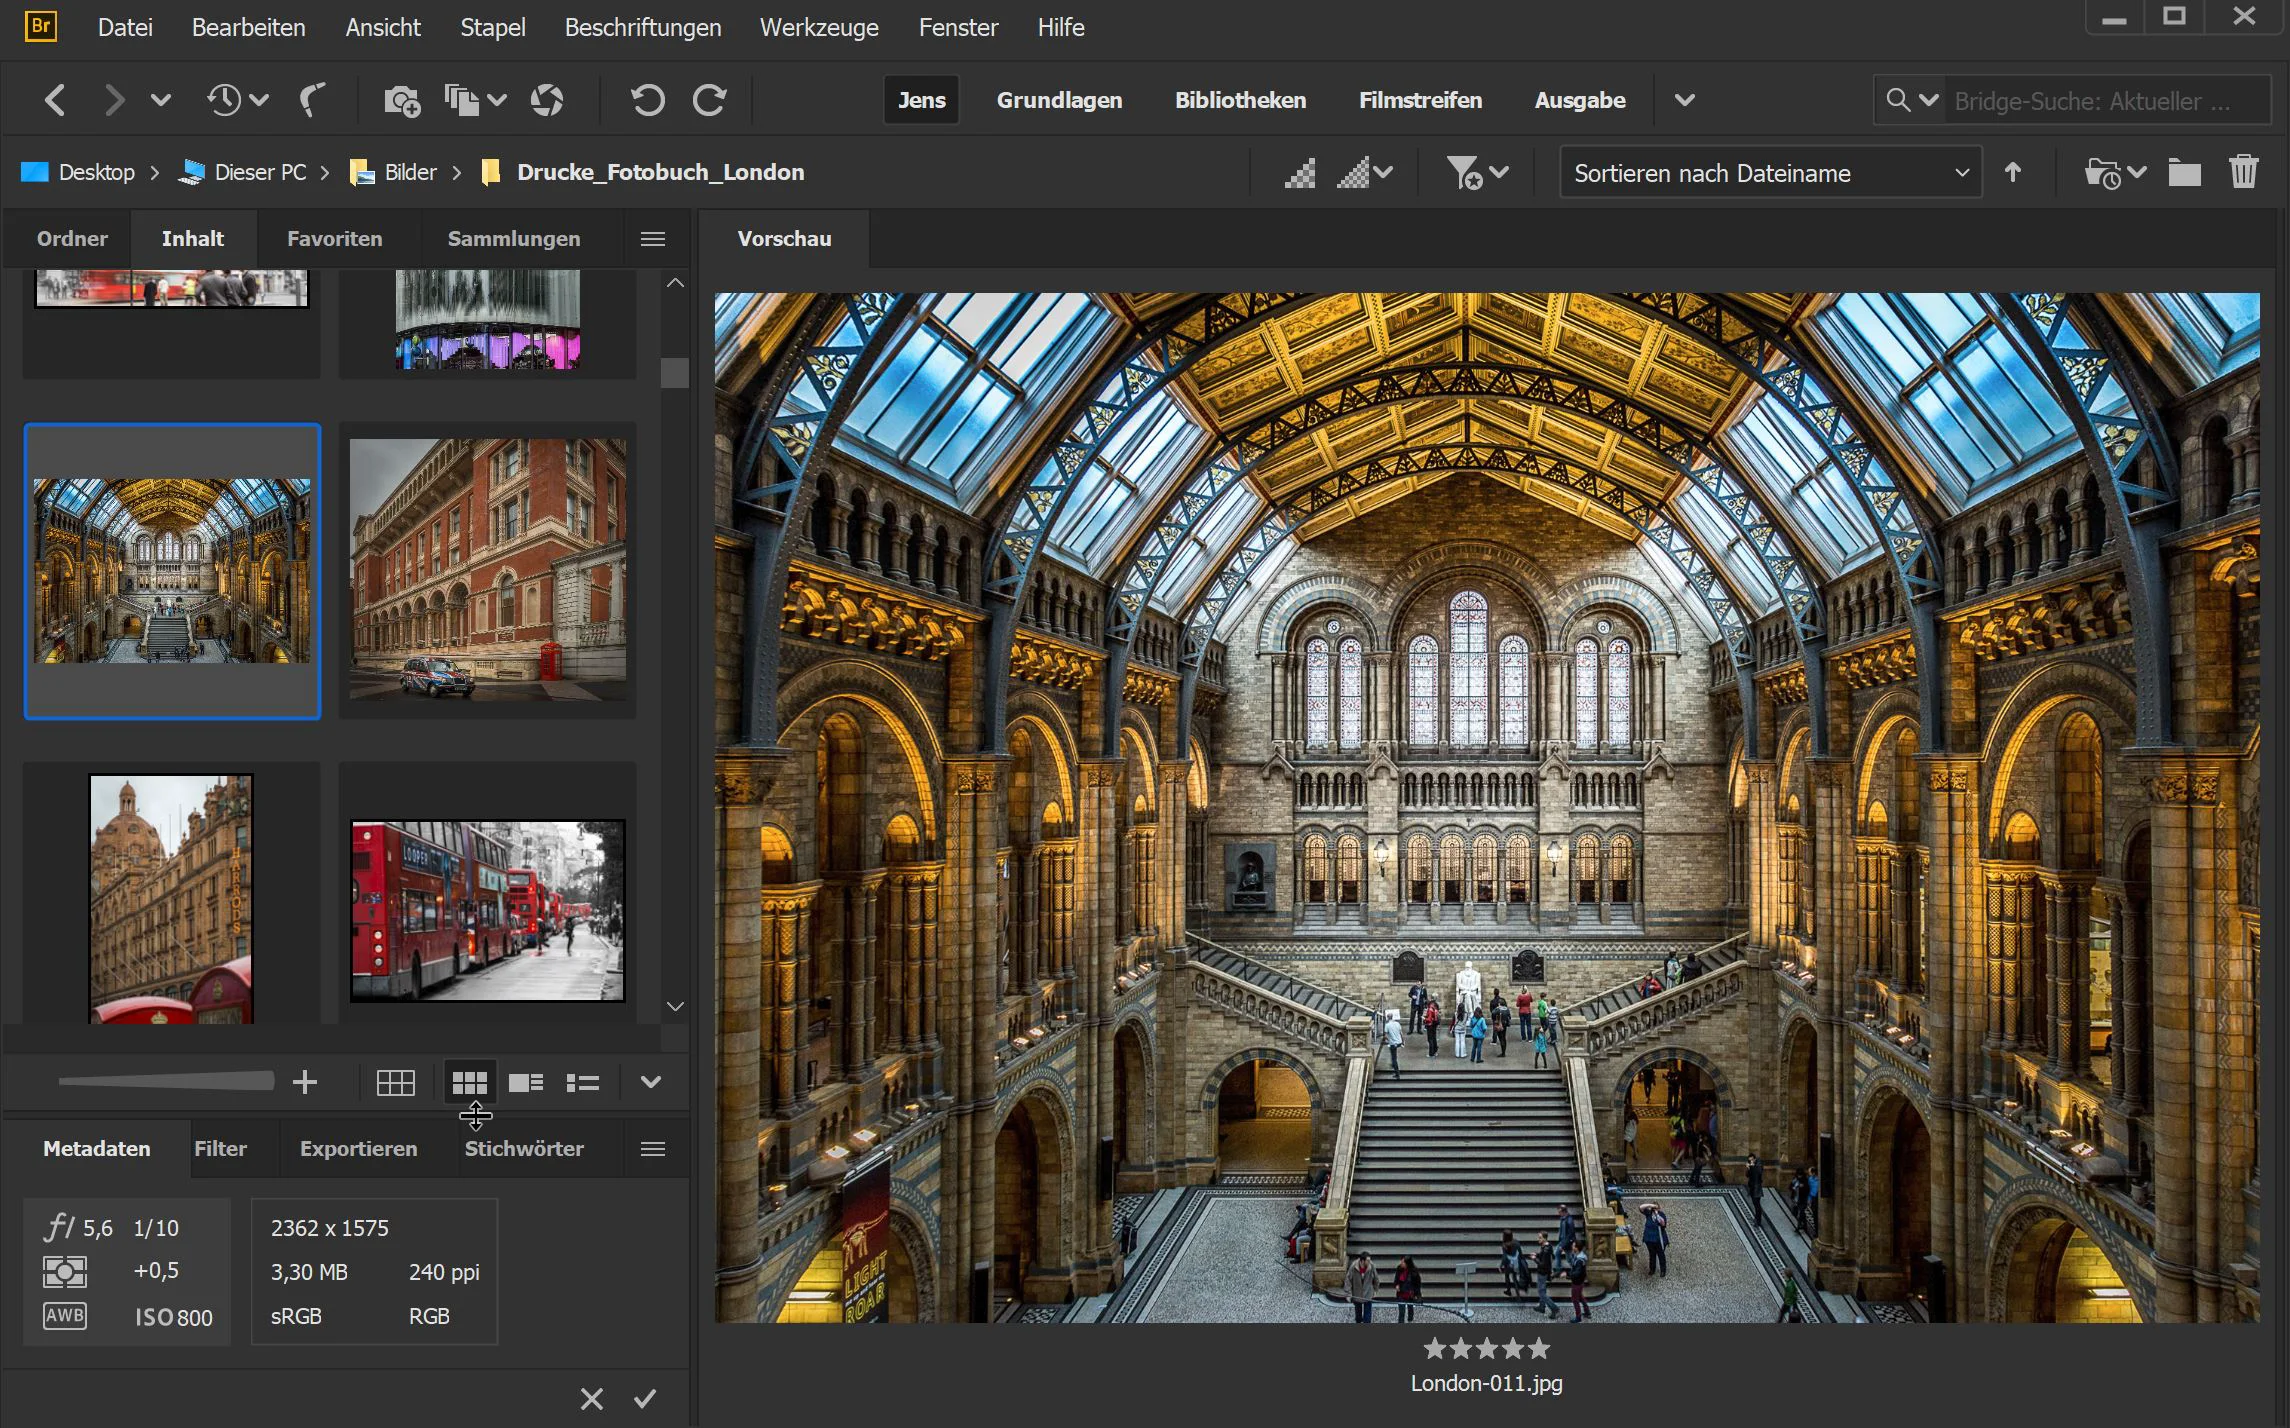Switch to list view at panel bottom
Viewport: 2290px width, 1428px height.
pyautogui.click(x=583, y=1081)
